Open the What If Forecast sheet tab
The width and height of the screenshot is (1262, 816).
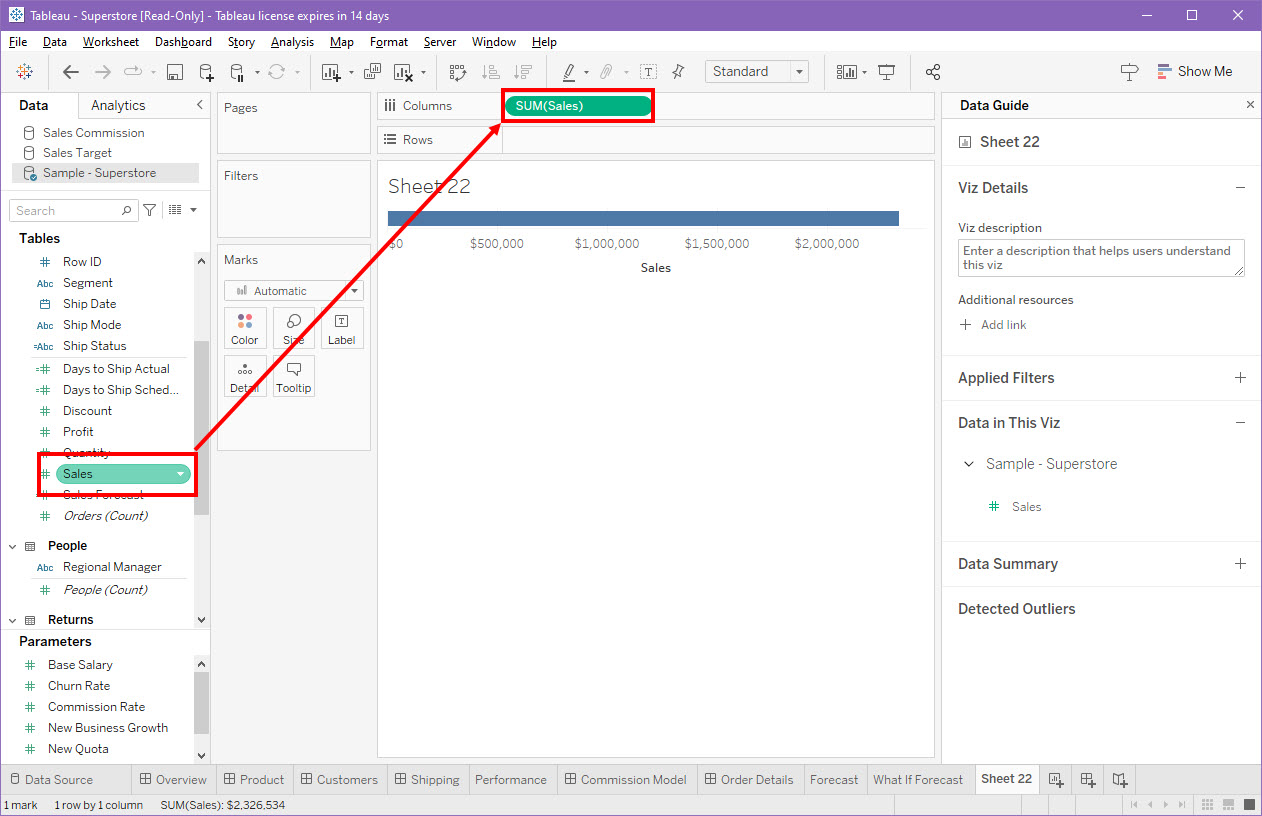point(918,779)
